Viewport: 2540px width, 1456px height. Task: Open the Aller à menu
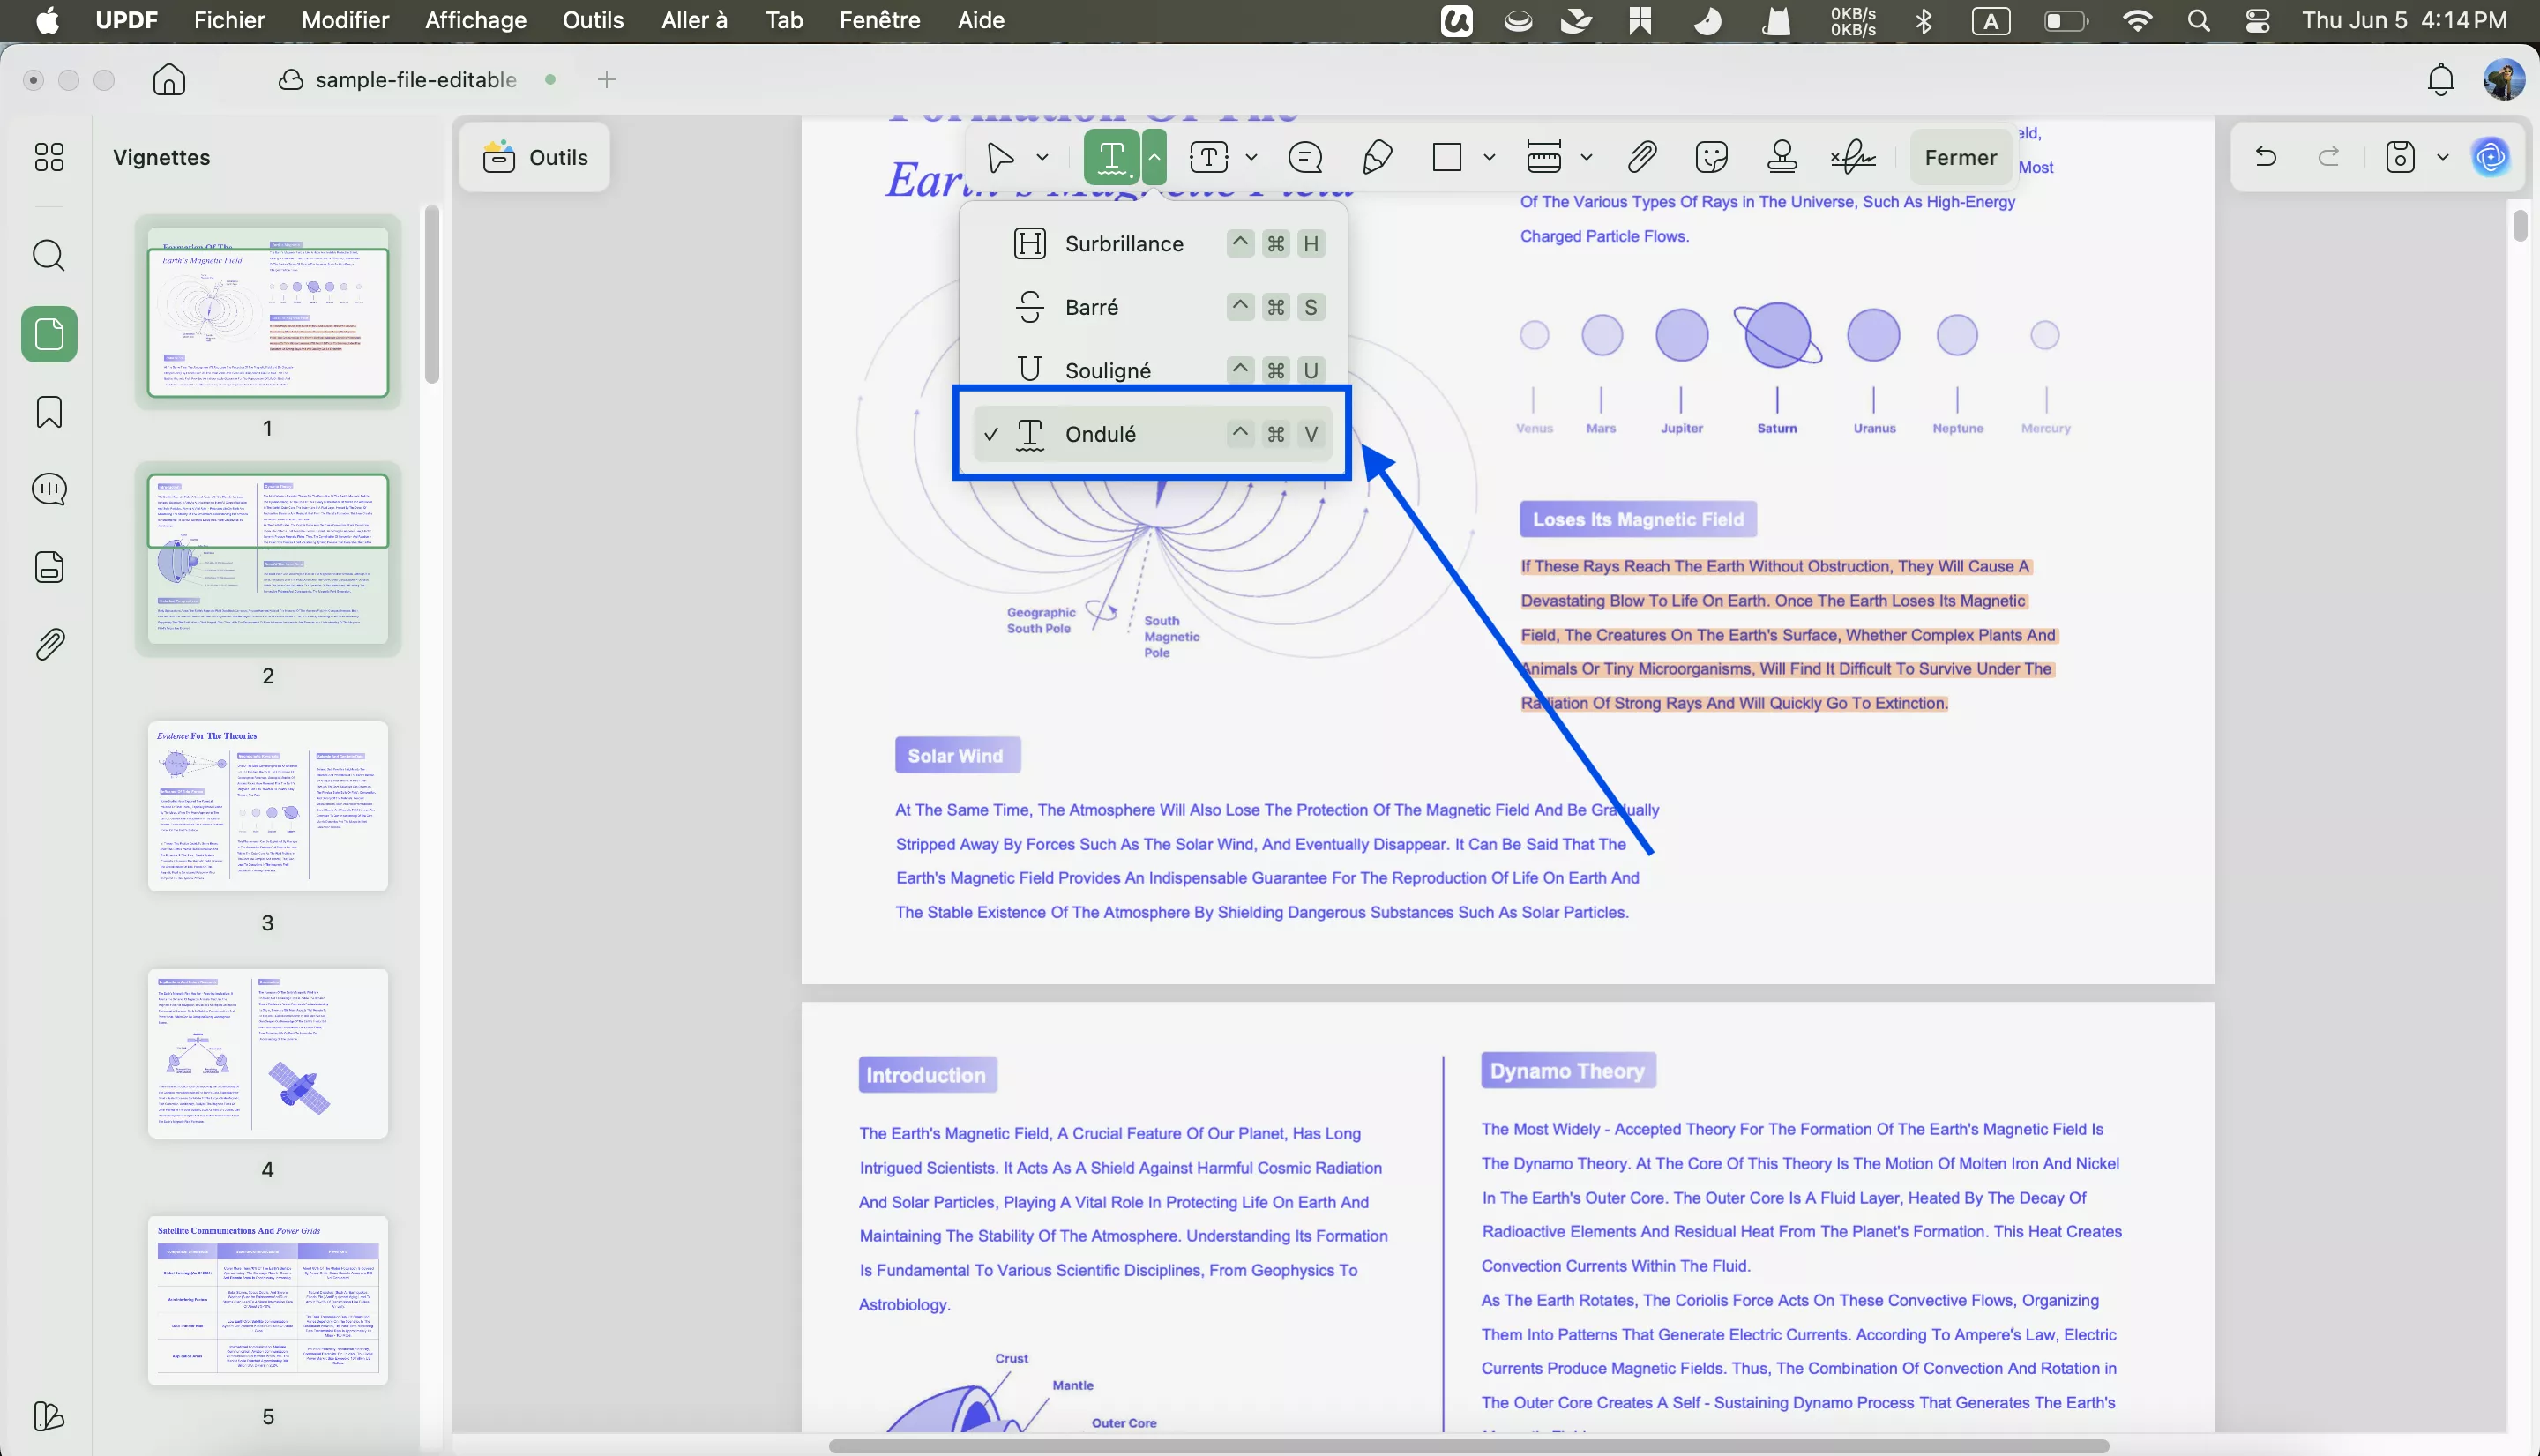pos(694,20)
